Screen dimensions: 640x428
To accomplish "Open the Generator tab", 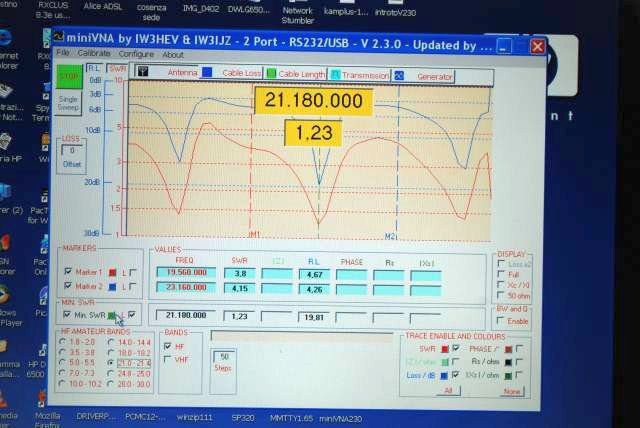I will point(423,76).
